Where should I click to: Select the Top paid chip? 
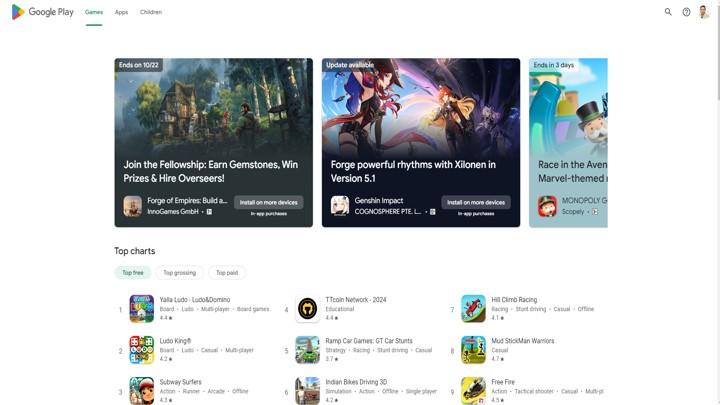click(227, 273)
